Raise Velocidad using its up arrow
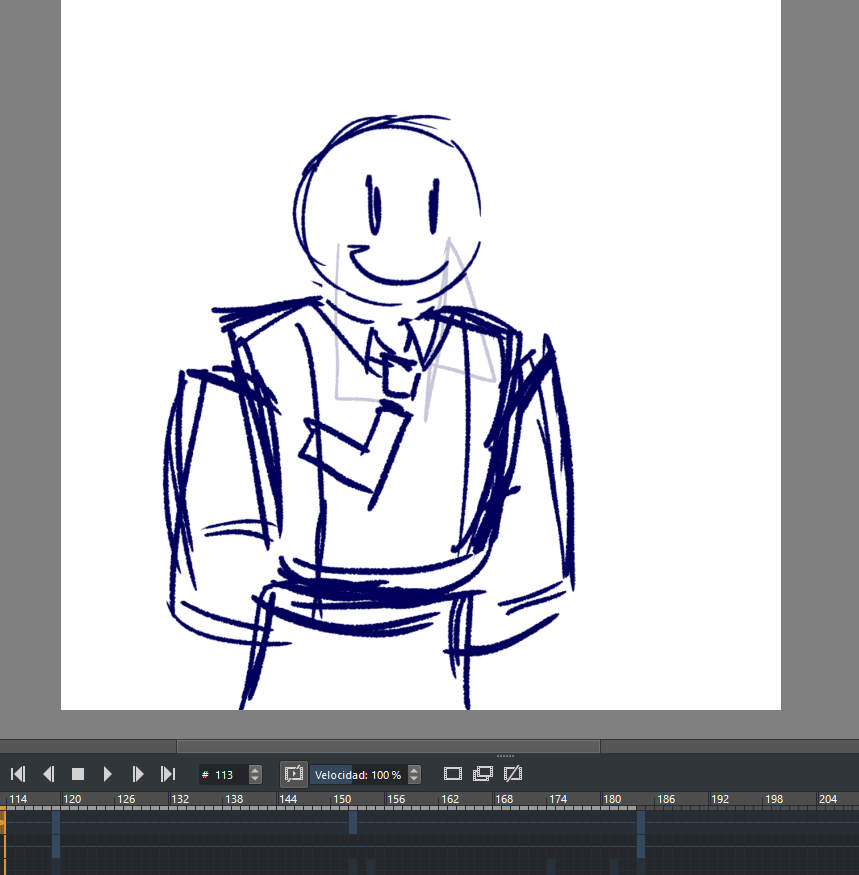The height and width of the screenshot is (875, 859). 414,770
